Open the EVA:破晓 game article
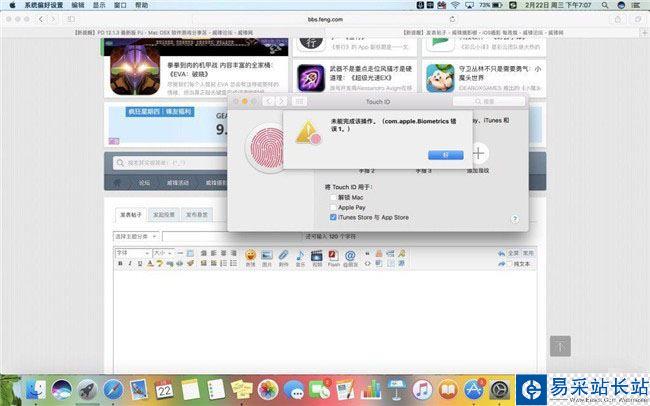The height and width of the screenshot is (406, 650). pos(222,70)
